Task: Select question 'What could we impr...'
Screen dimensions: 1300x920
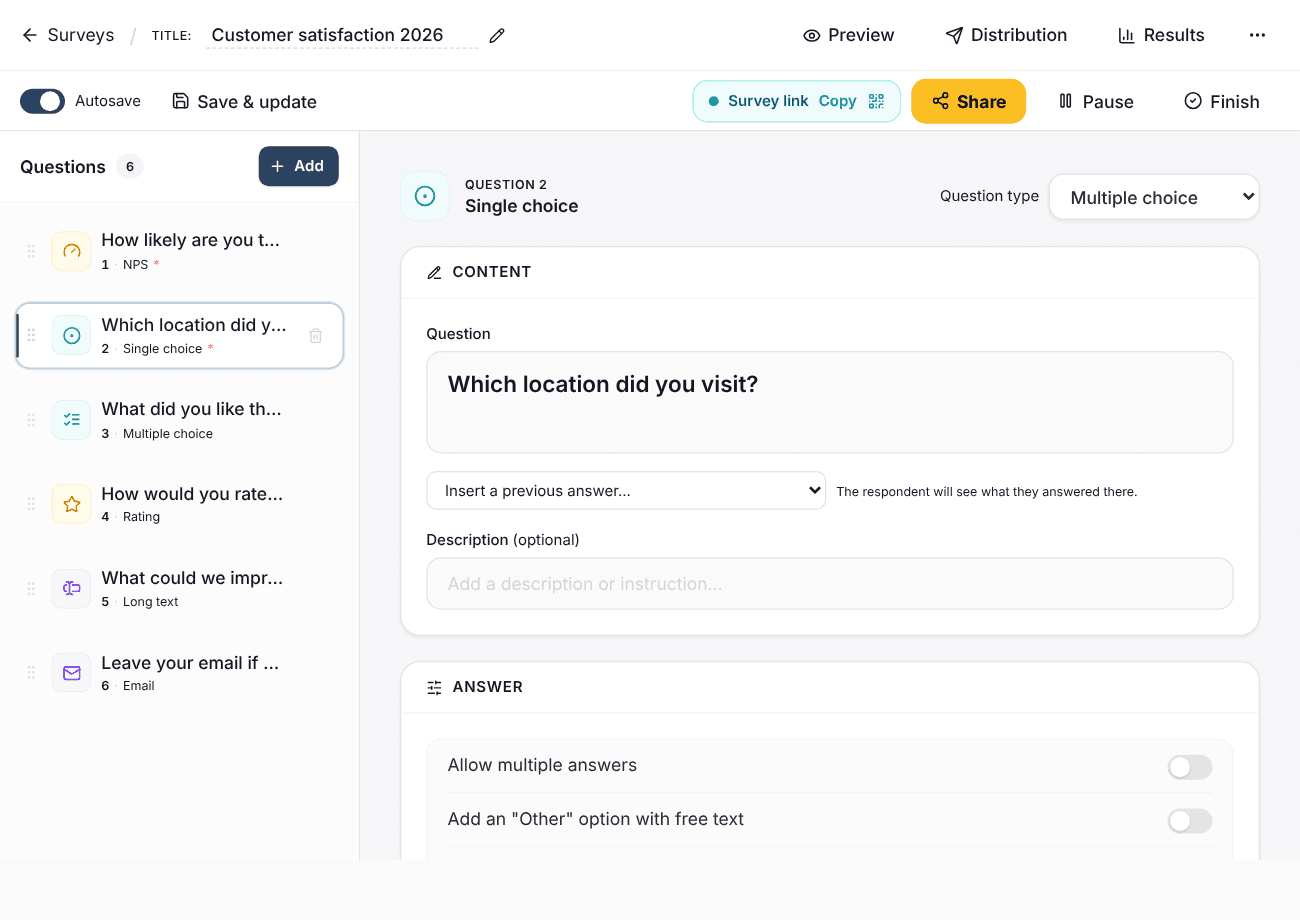Action: (x=180, y=589)
